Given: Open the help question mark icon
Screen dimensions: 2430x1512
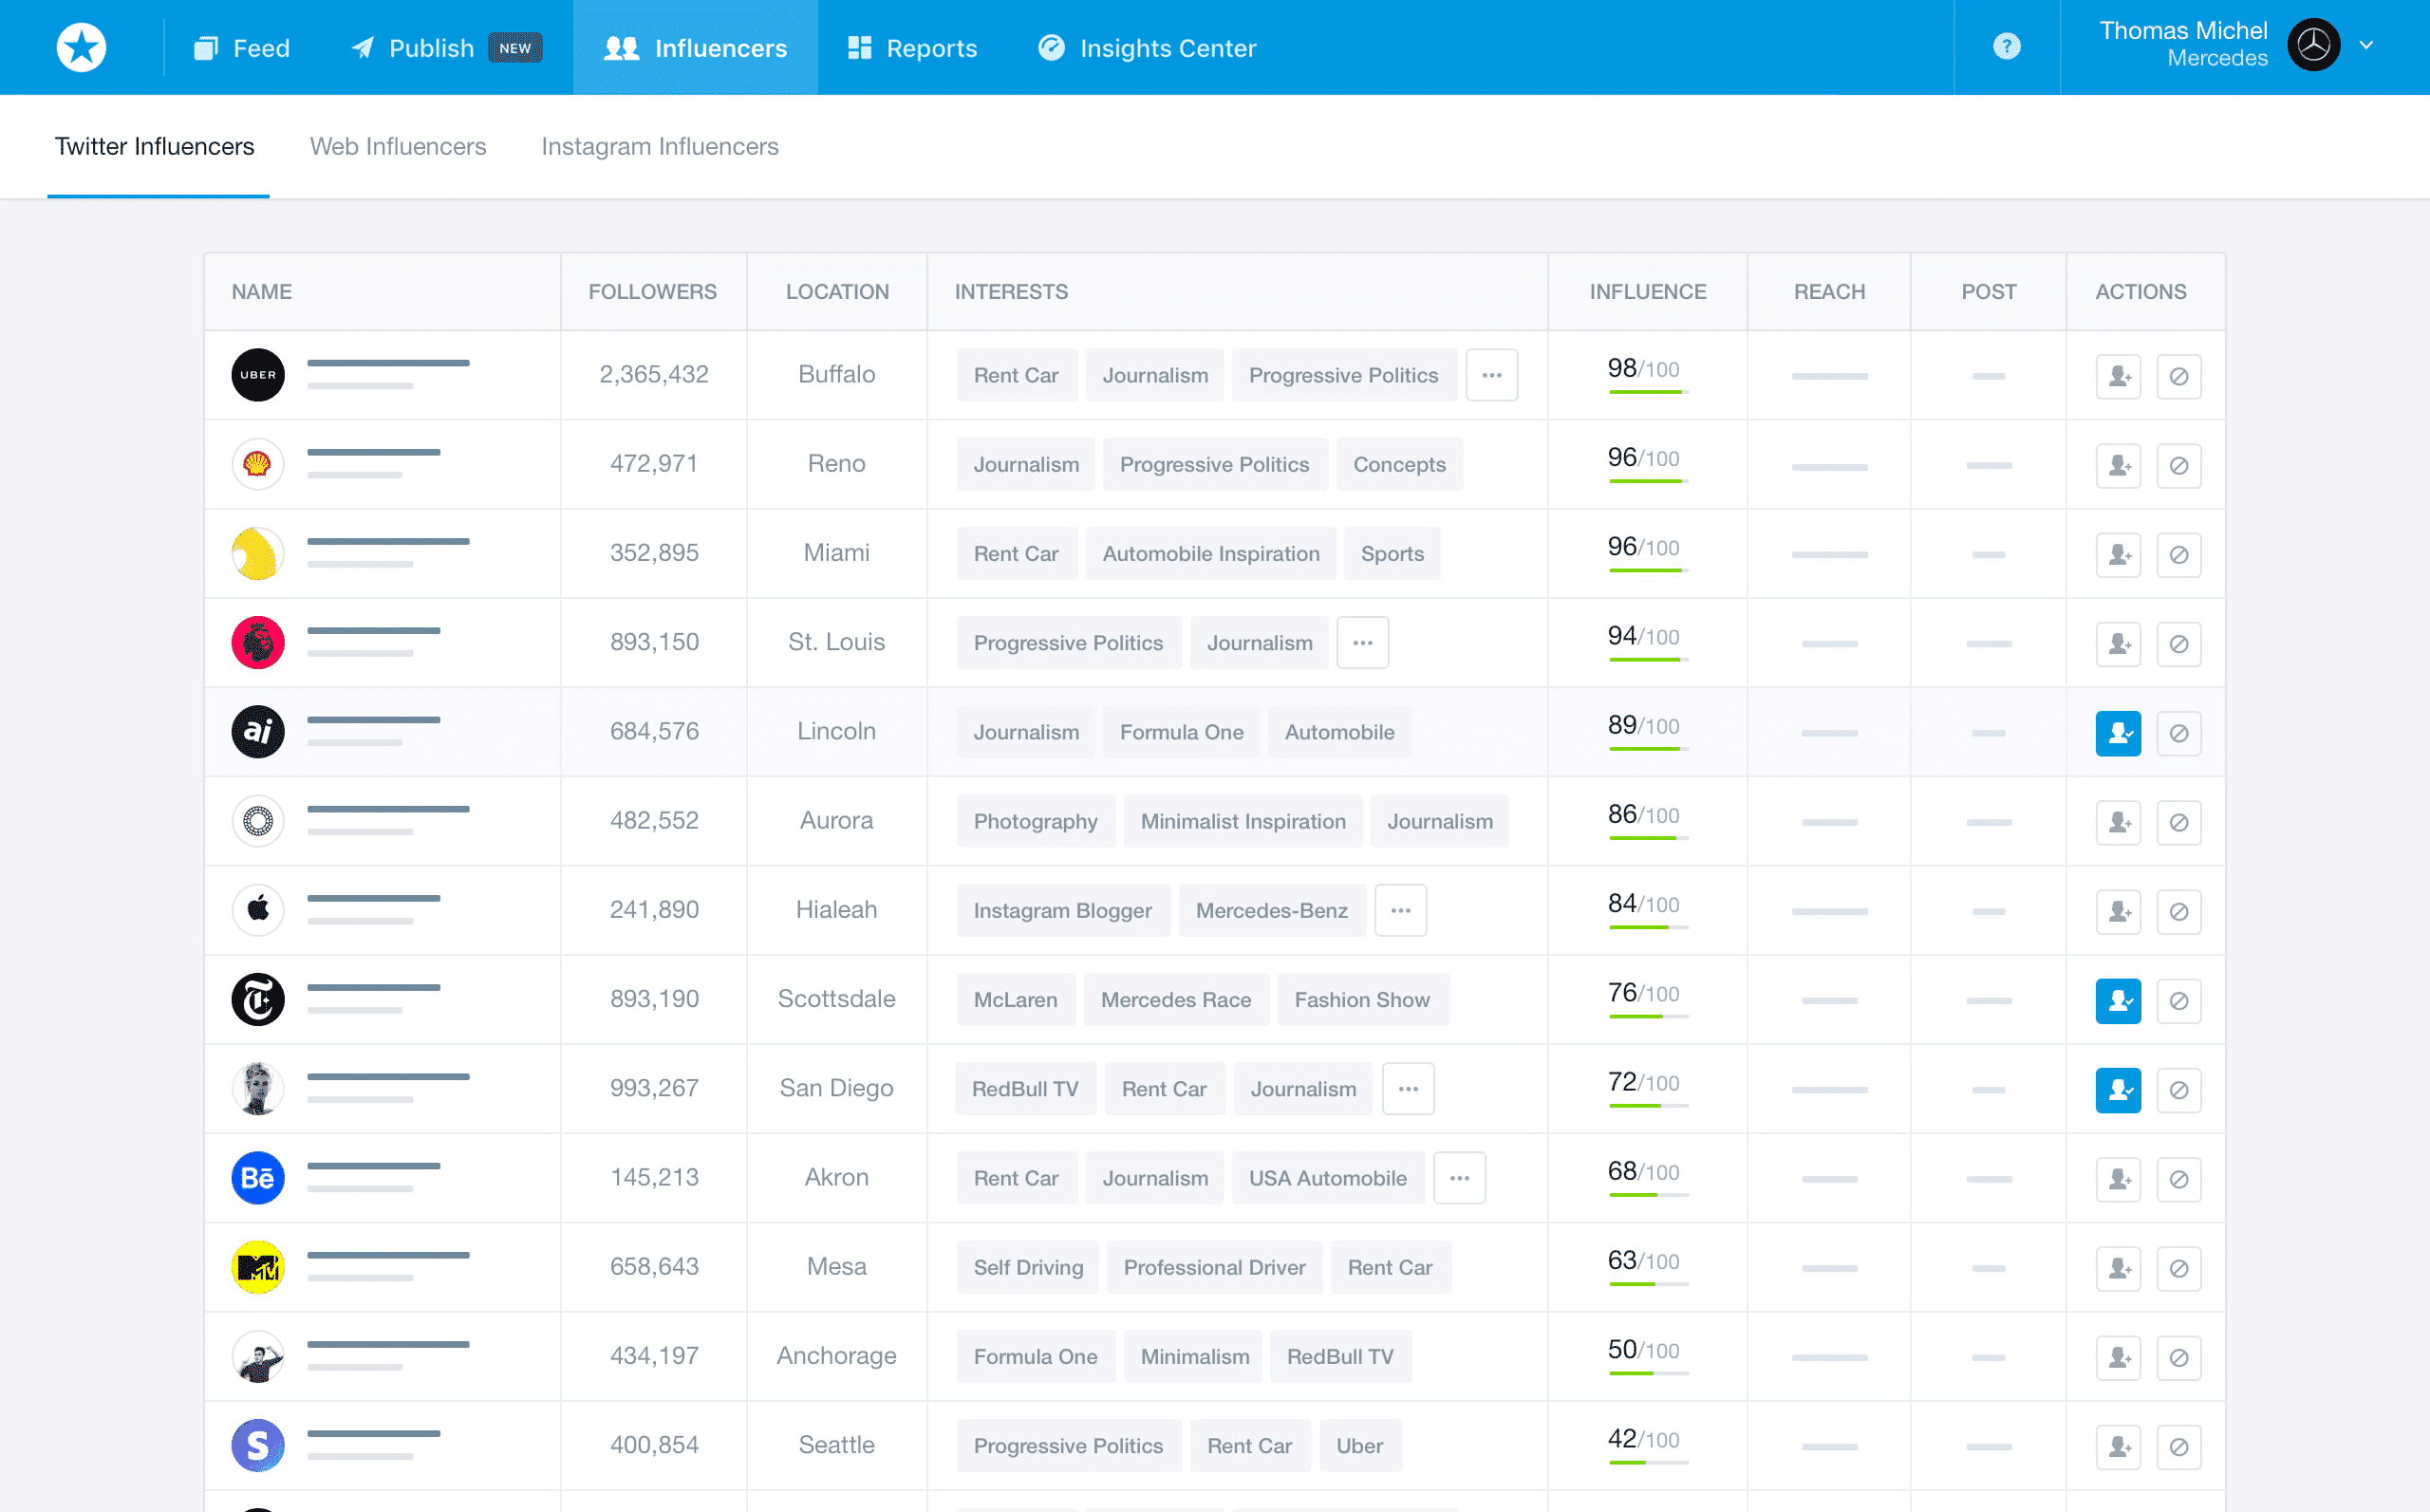Looking at the screenshot, I should pos(2006,47).
